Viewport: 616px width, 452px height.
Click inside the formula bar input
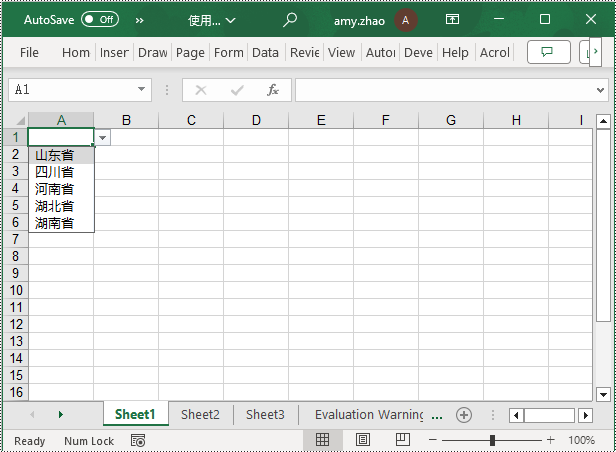click(x=444, y=90)
